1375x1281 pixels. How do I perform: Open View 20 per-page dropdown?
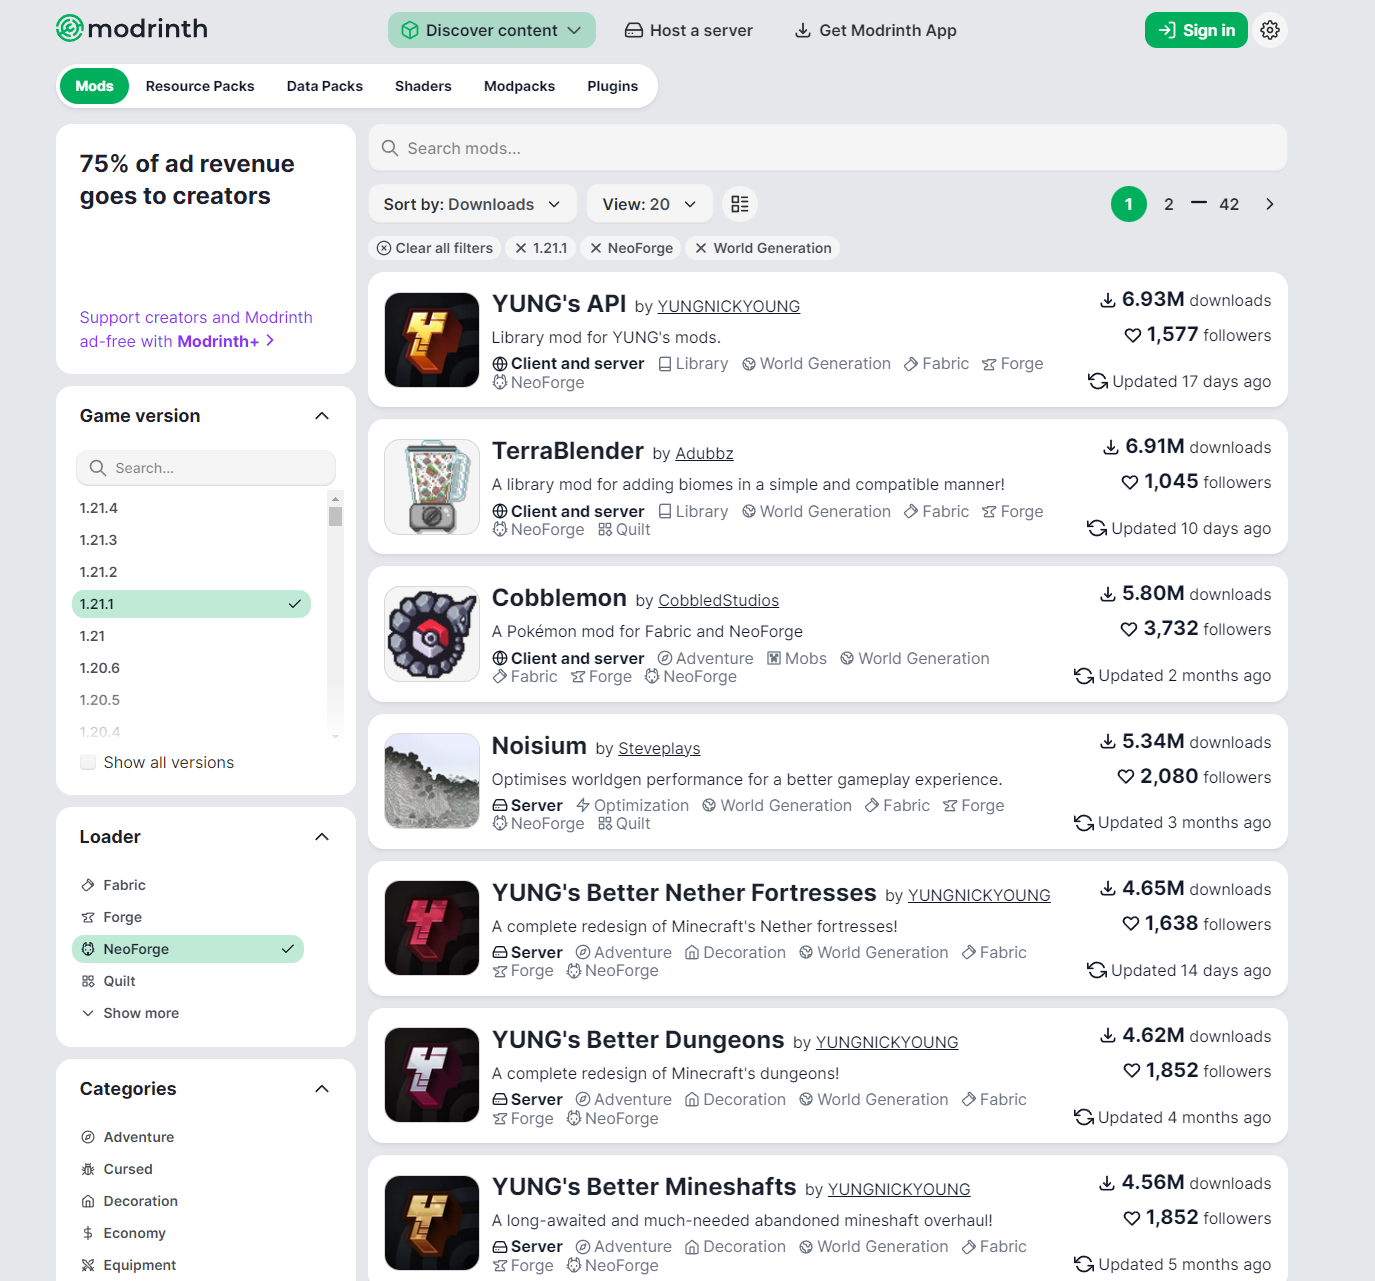click(650, 204)
